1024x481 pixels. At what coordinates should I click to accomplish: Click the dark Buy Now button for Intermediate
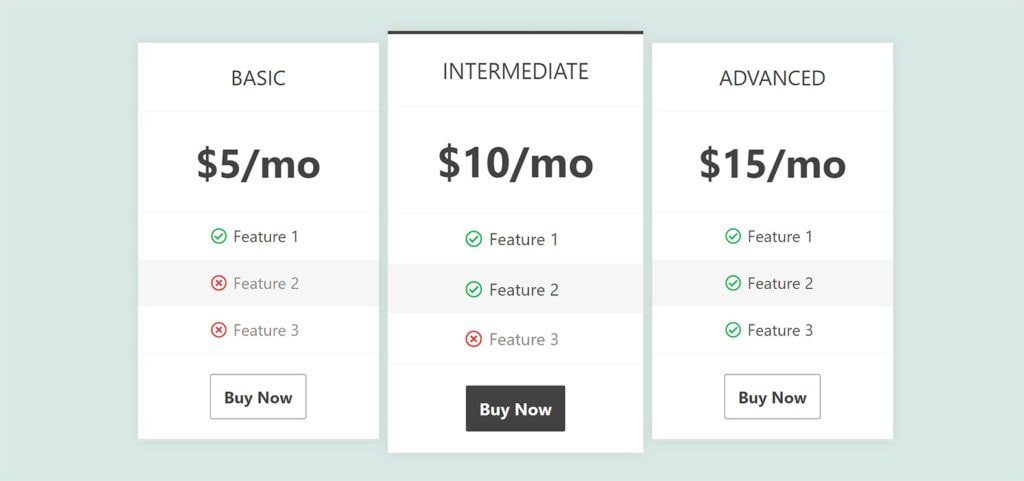[x=515, y=409]
